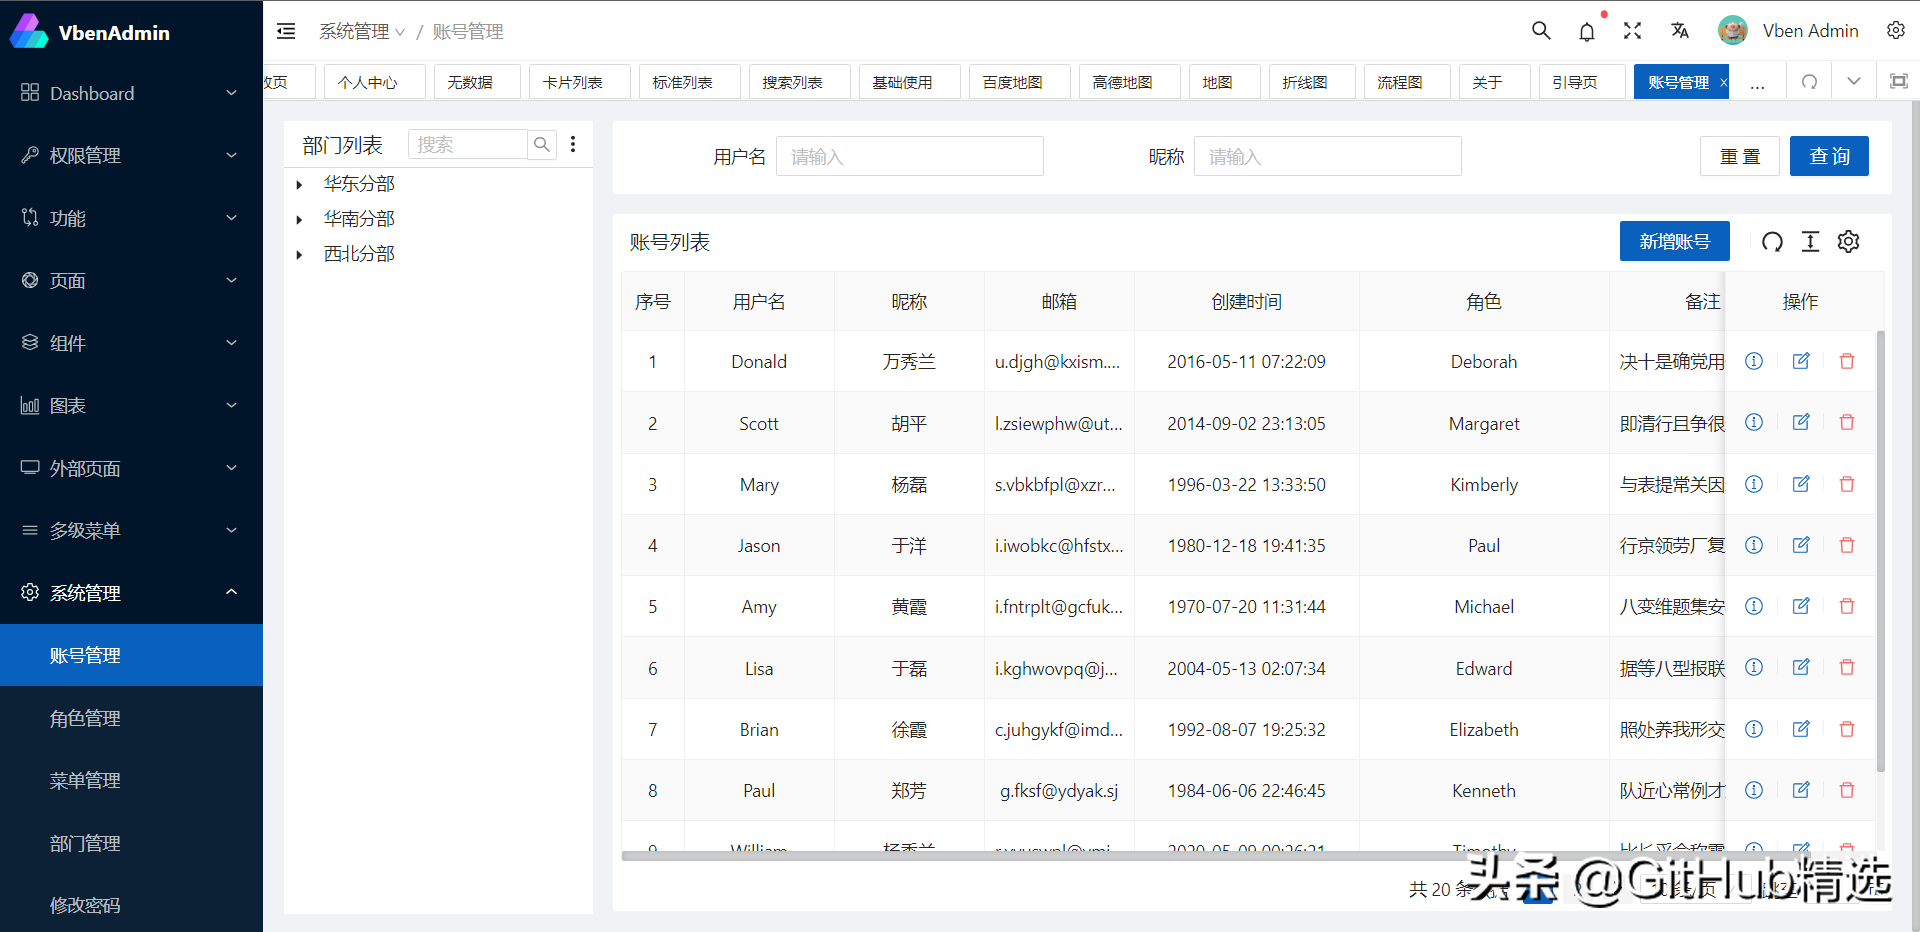Collapse the 系统管理 sidebar section
Viewport: 1920px width, 932px height.
coord(231,592)
